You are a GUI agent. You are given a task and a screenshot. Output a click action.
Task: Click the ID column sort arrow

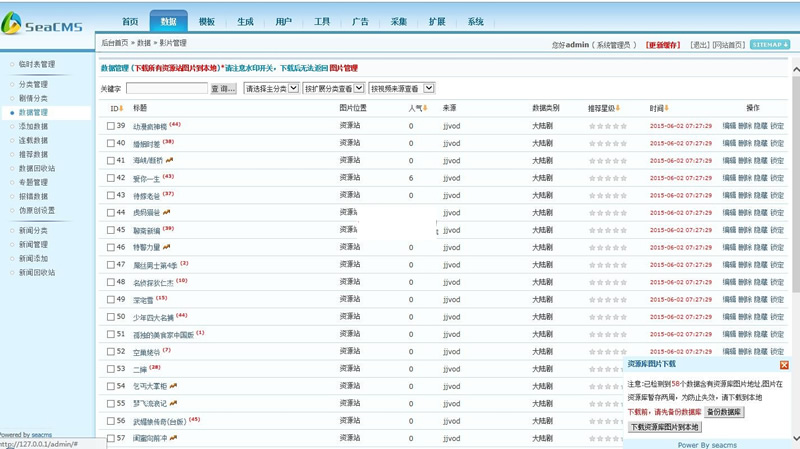tap(122, 108)
